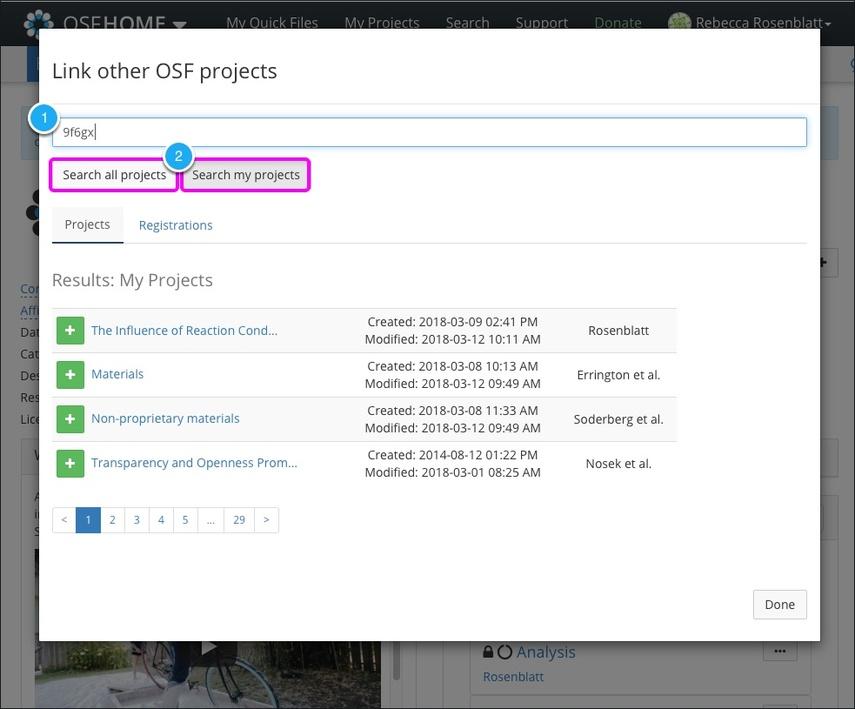Screen dimensions: 855x709
Task: Open ellipsis menu beside Analysis component
Action: pyautogui.click(x=780, y=651)
